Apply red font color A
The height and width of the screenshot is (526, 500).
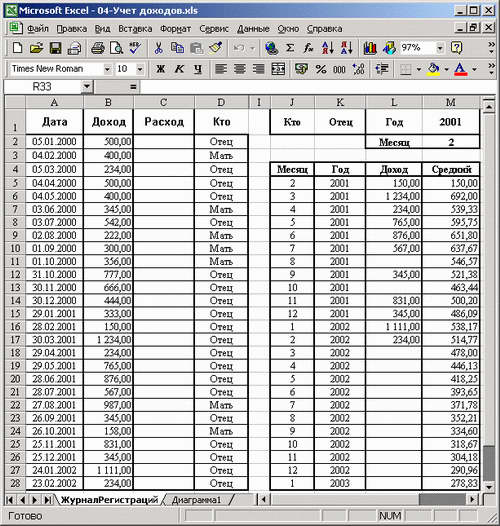pos(461,69)
